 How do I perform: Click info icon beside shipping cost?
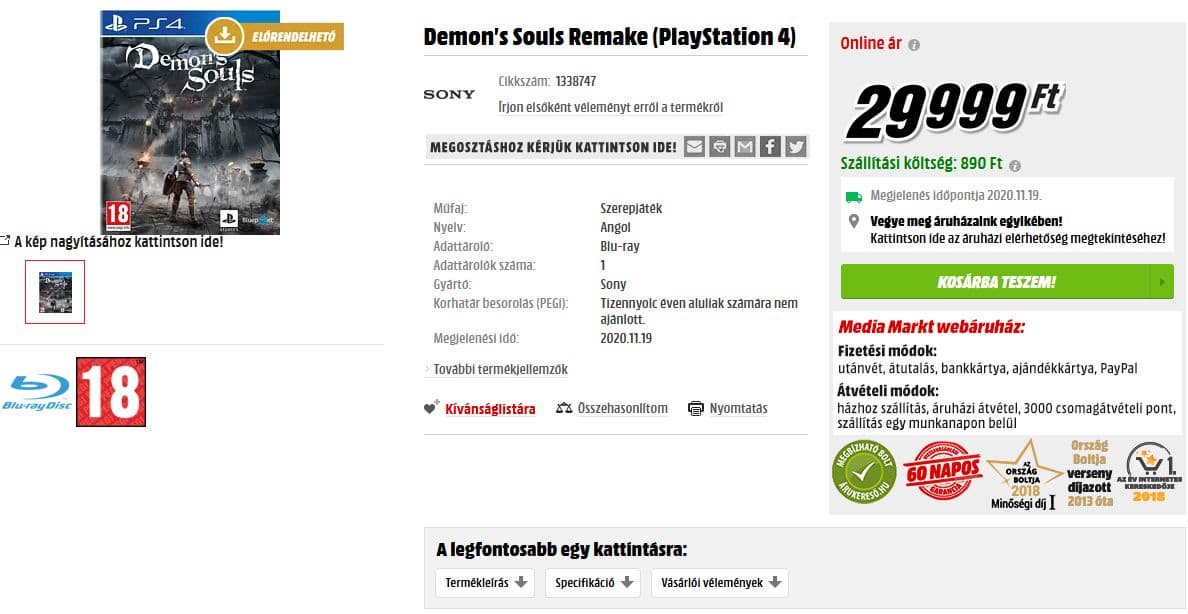coord(1015,165)
